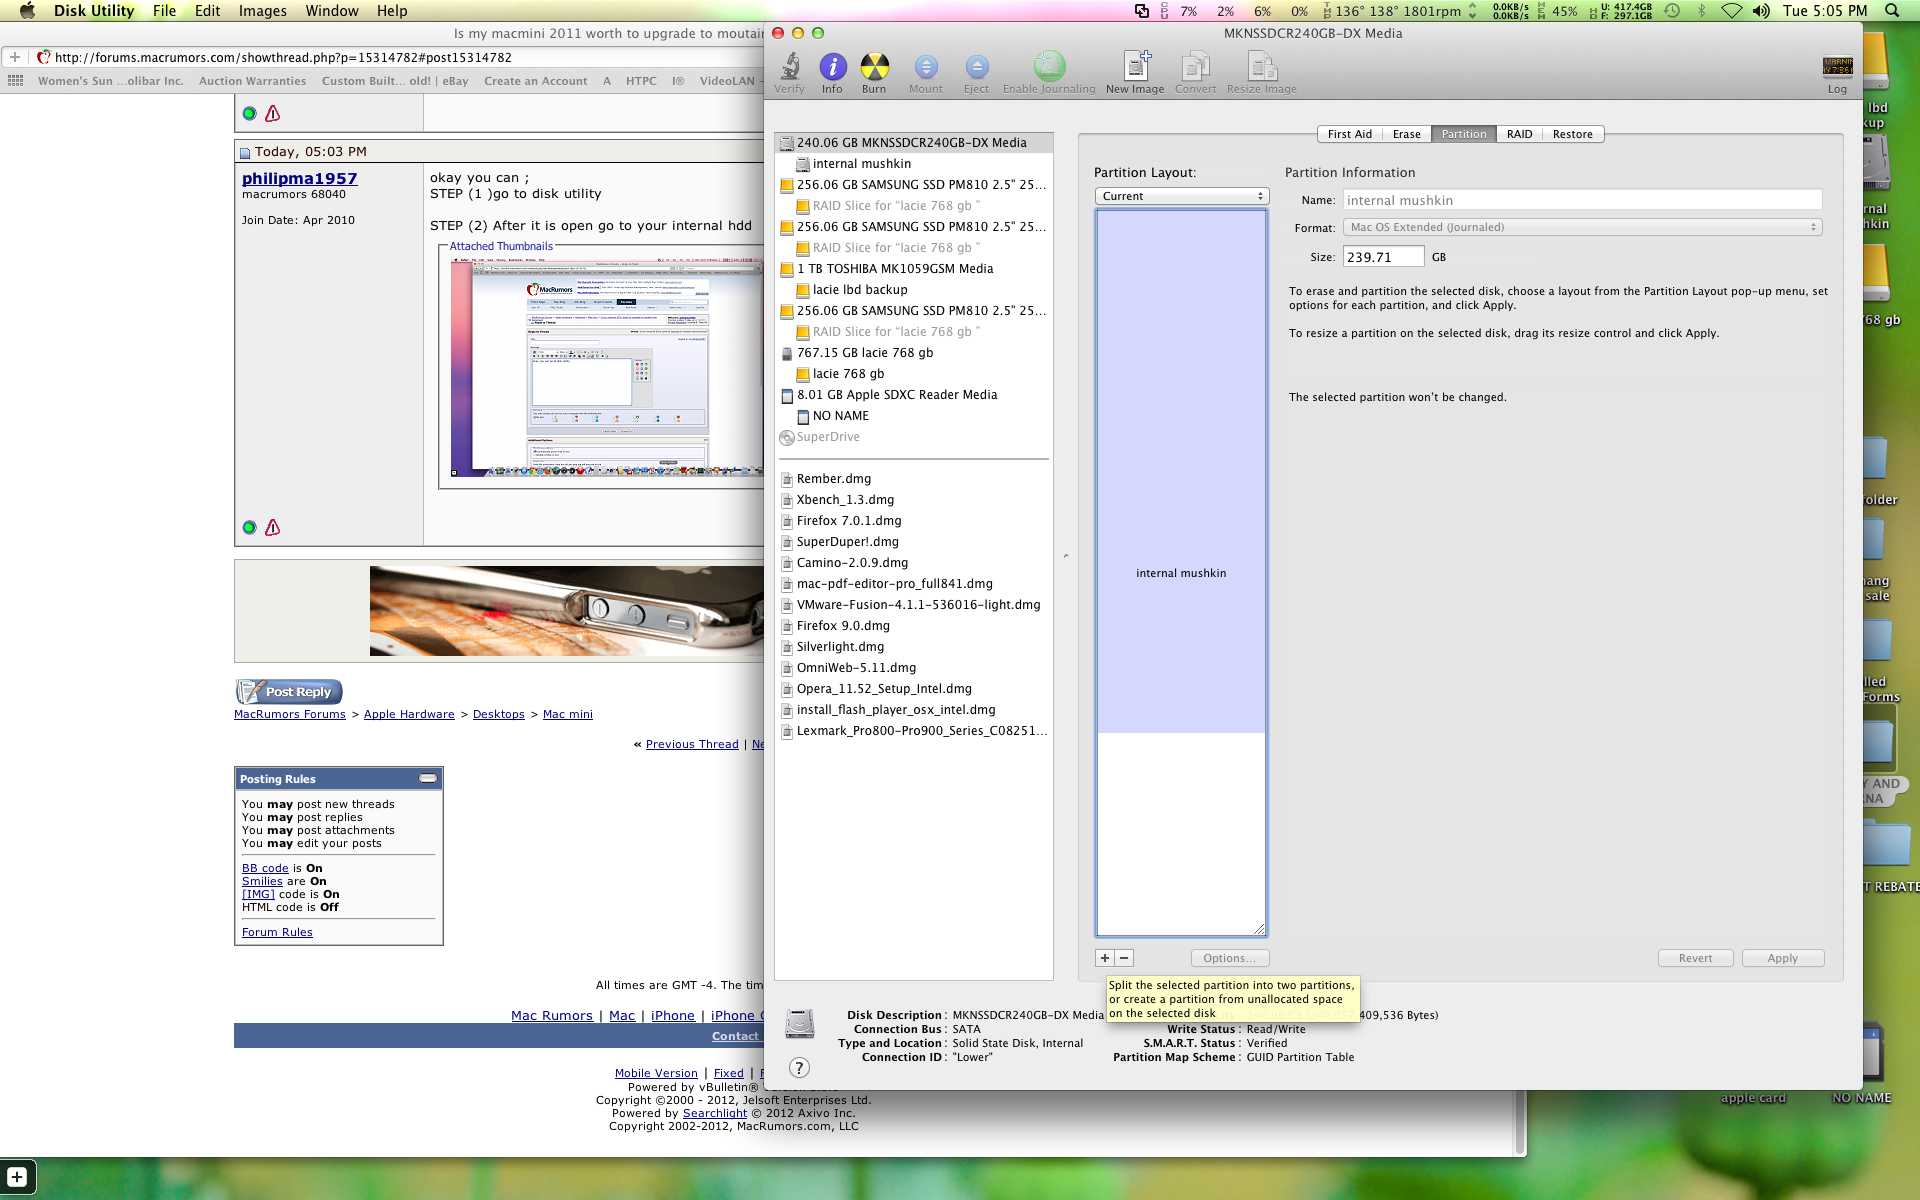1920x1200 pixels.
Task: Click the Previous Thread link
Action: (692, 744)
